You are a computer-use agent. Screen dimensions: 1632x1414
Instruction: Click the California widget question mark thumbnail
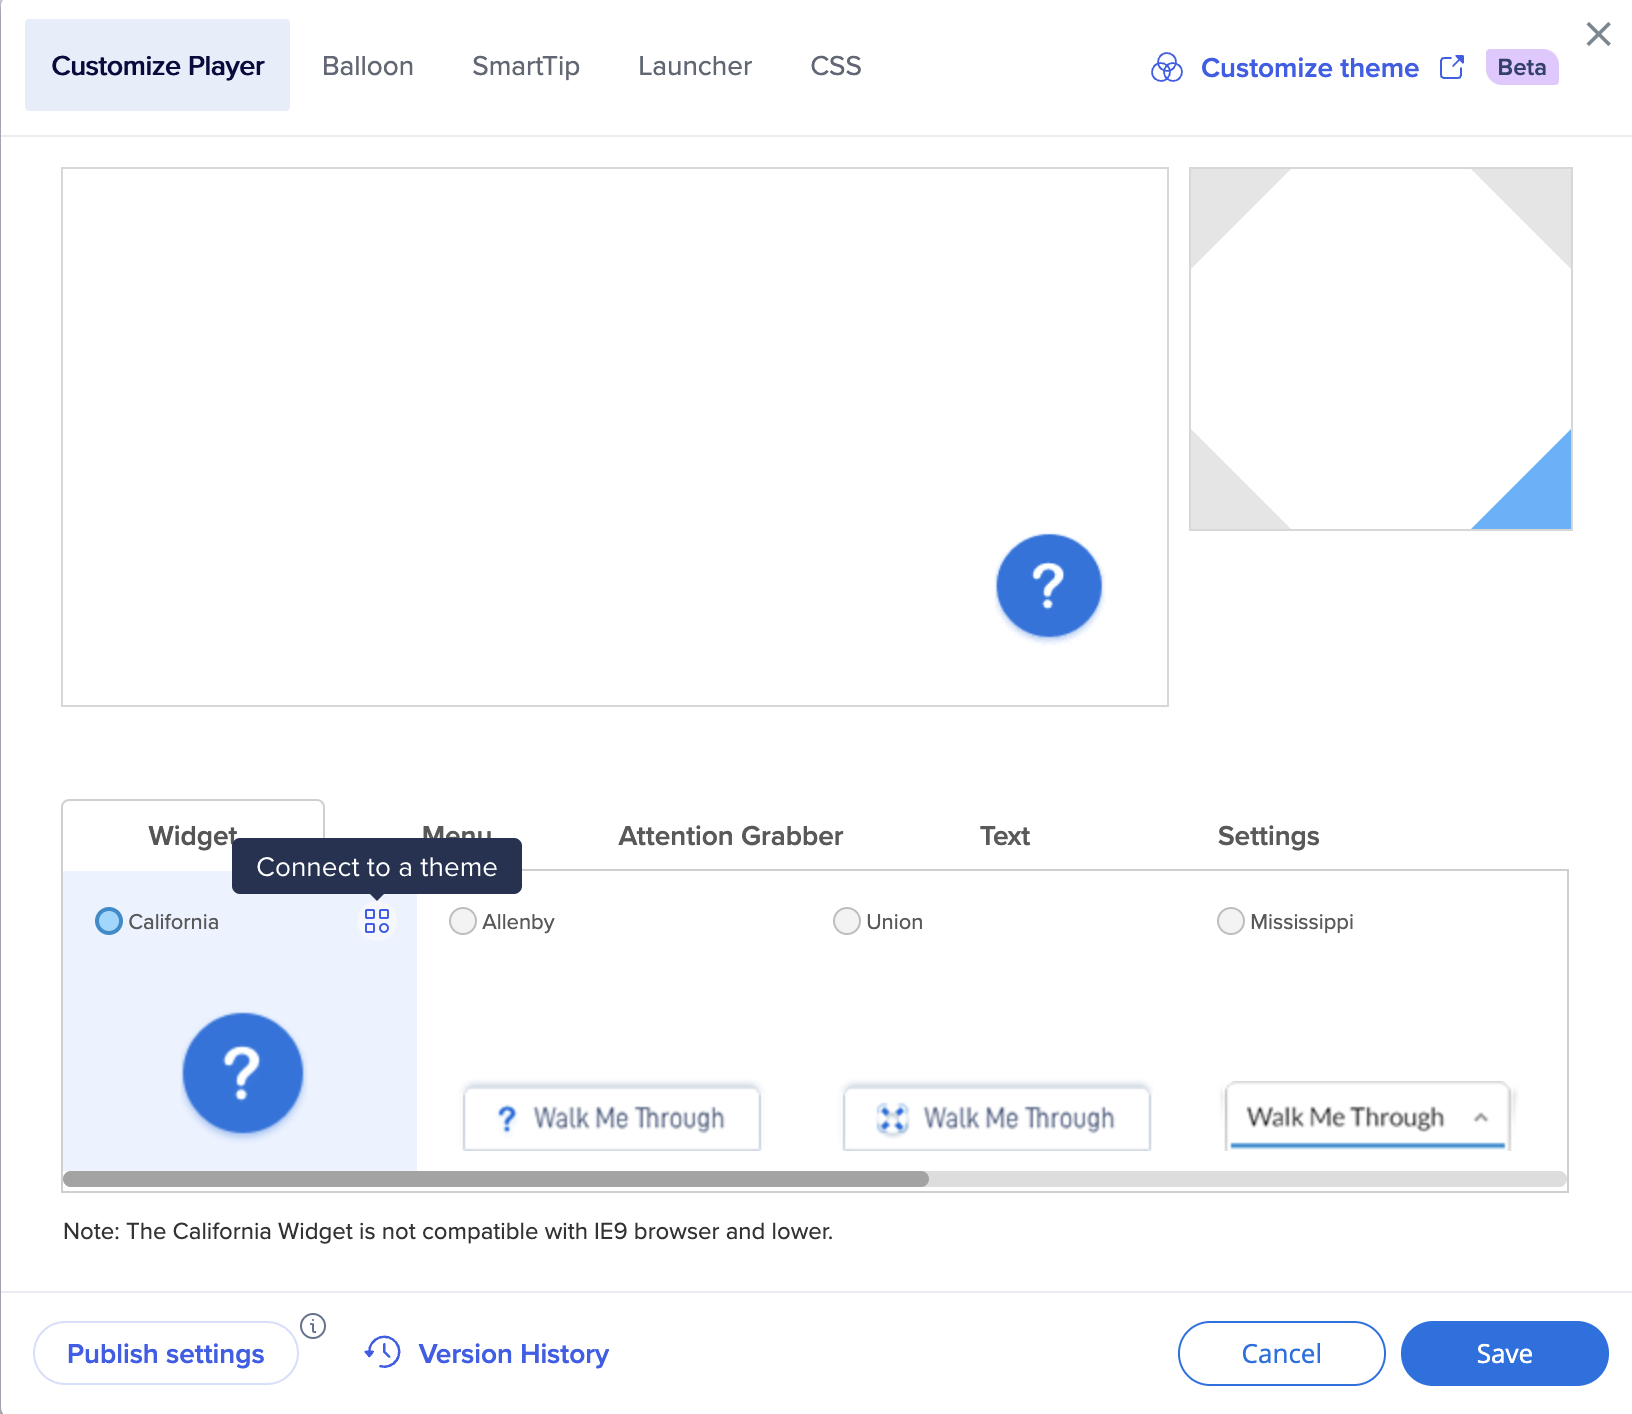point(242,1073)
